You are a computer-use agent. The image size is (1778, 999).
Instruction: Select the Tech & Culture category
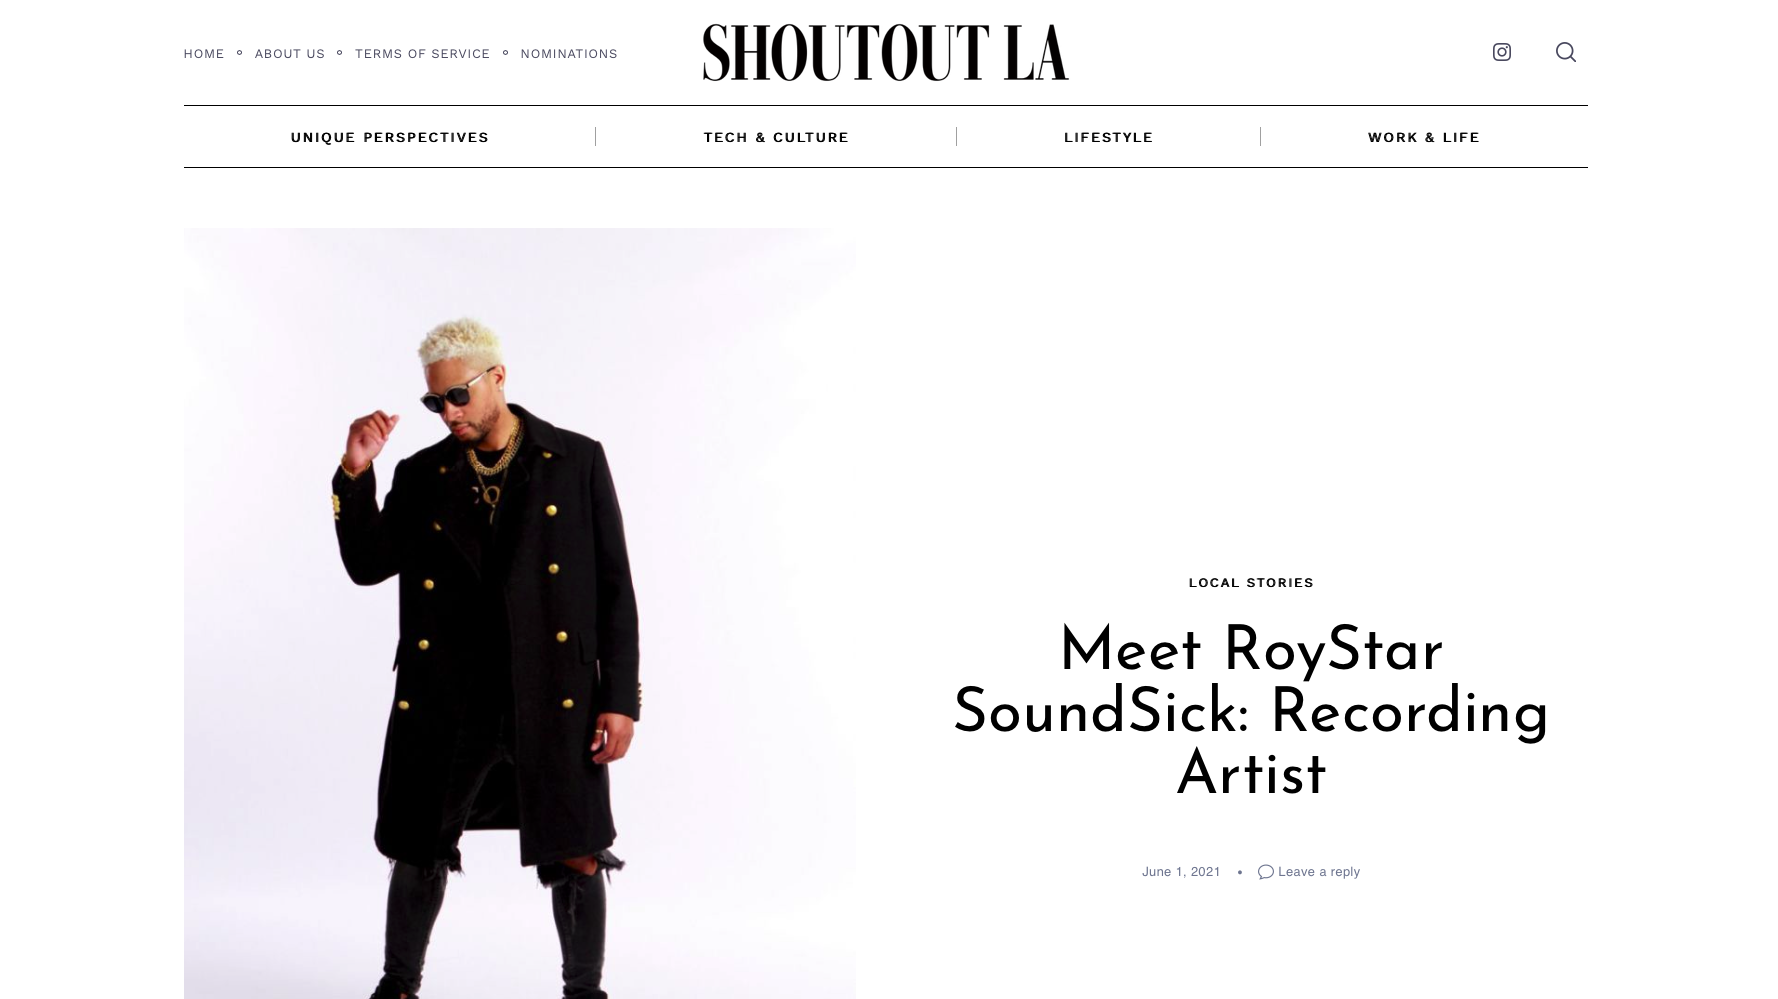(x=776, y=137)
